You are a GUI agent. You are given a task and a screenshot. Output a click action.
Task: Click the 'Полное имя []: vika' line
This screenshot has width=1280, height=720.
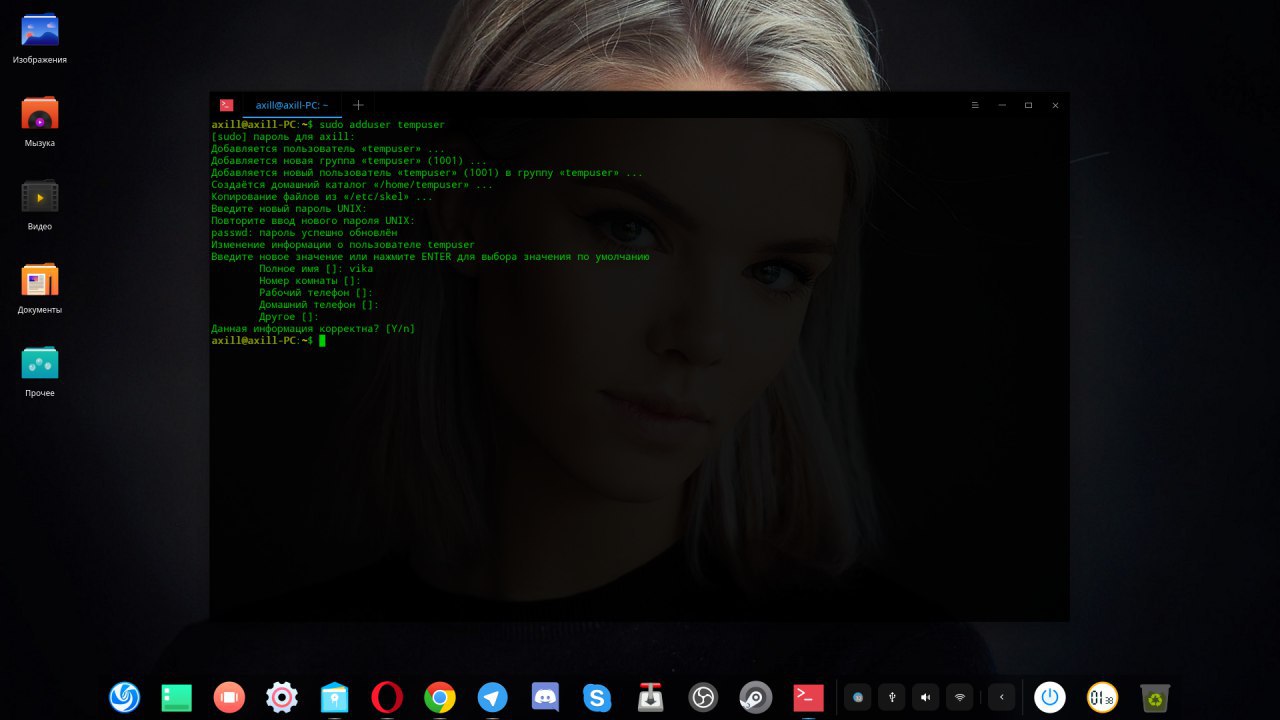(x=316, y=269)
